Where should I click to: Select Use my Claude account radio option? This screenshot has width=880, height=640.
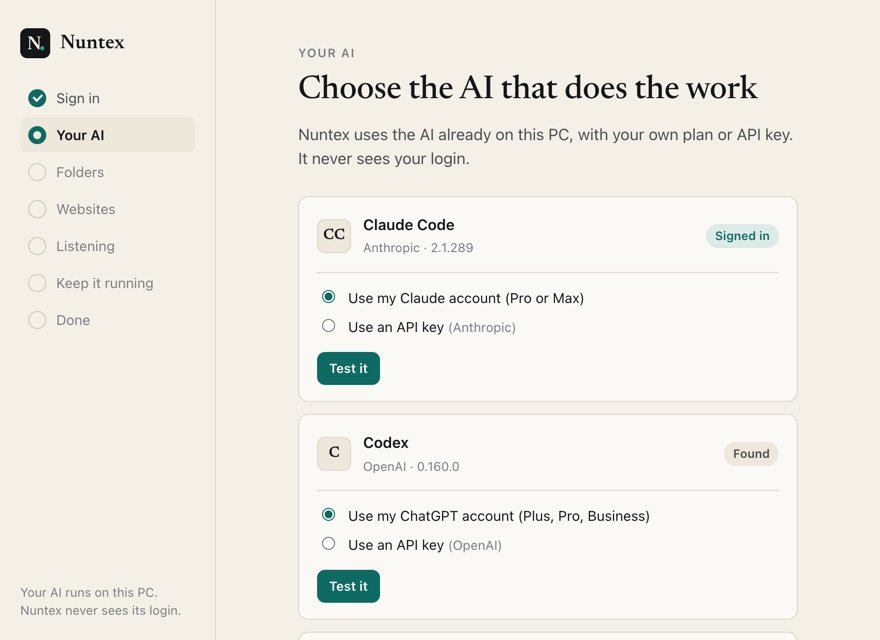click(x=328, y=296)
